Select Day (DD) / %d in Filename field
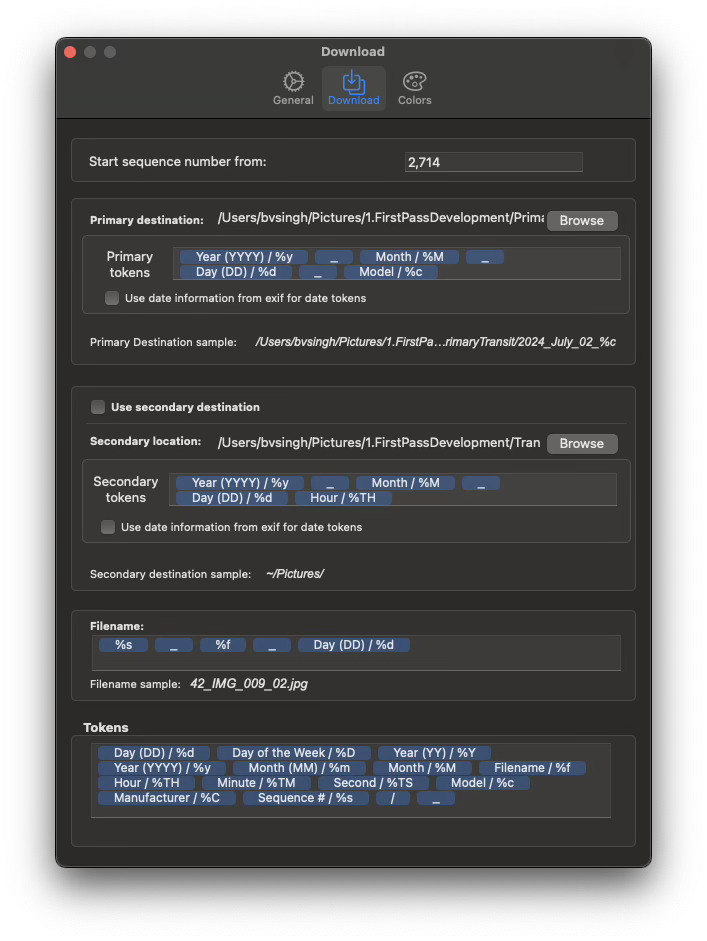707x941 pixels. coord(354,645)
